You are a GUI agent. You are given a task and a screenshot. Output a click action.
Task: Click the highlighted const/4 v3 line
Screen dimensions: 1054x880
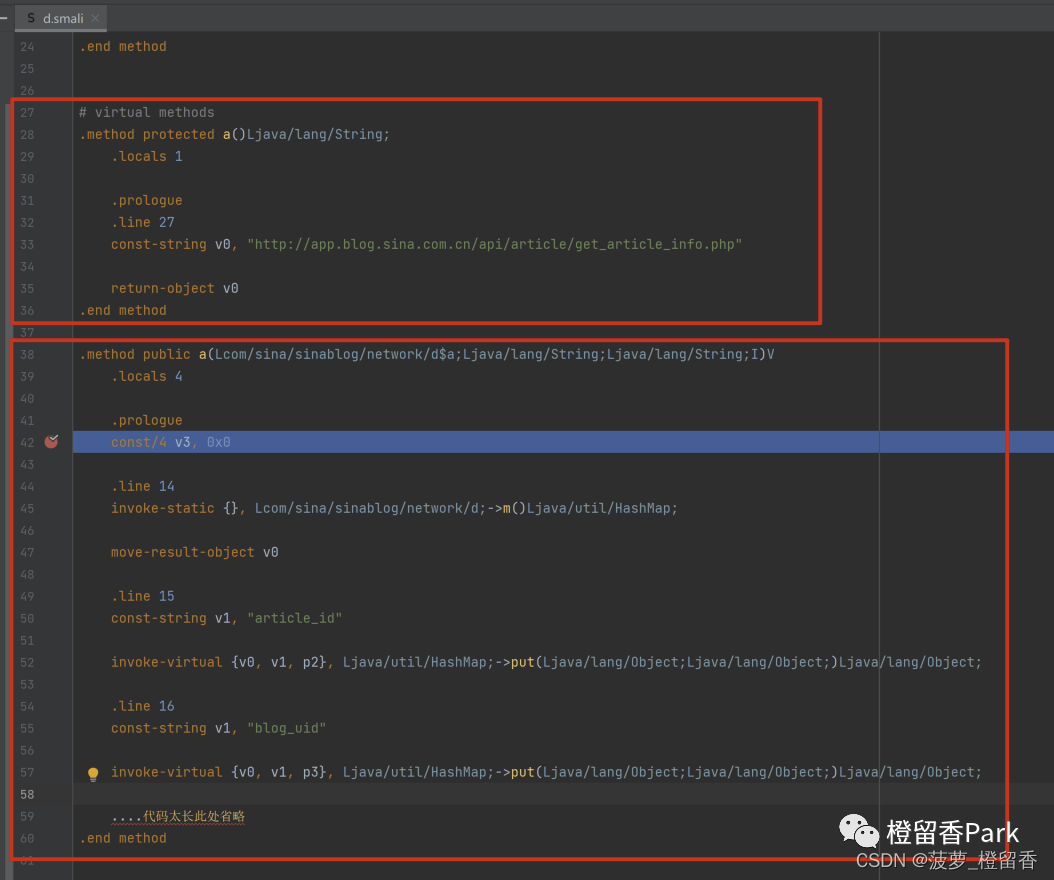[171, 442]
